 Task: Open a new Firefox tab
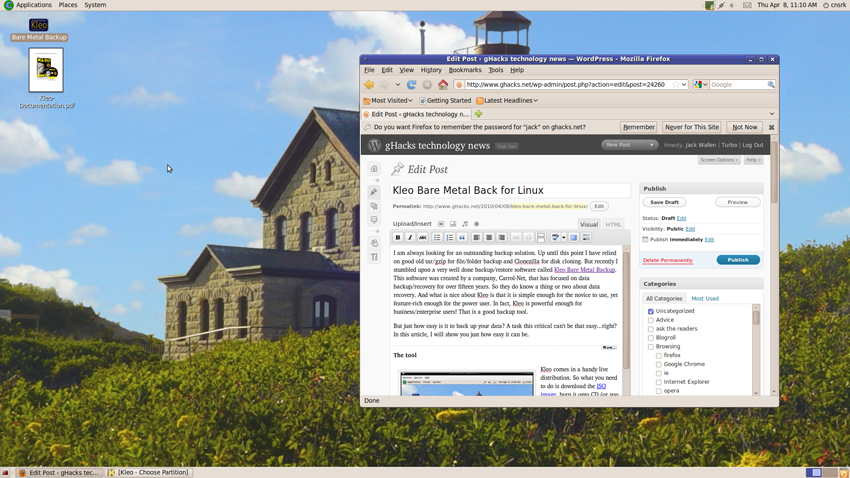tap(478, 114)
